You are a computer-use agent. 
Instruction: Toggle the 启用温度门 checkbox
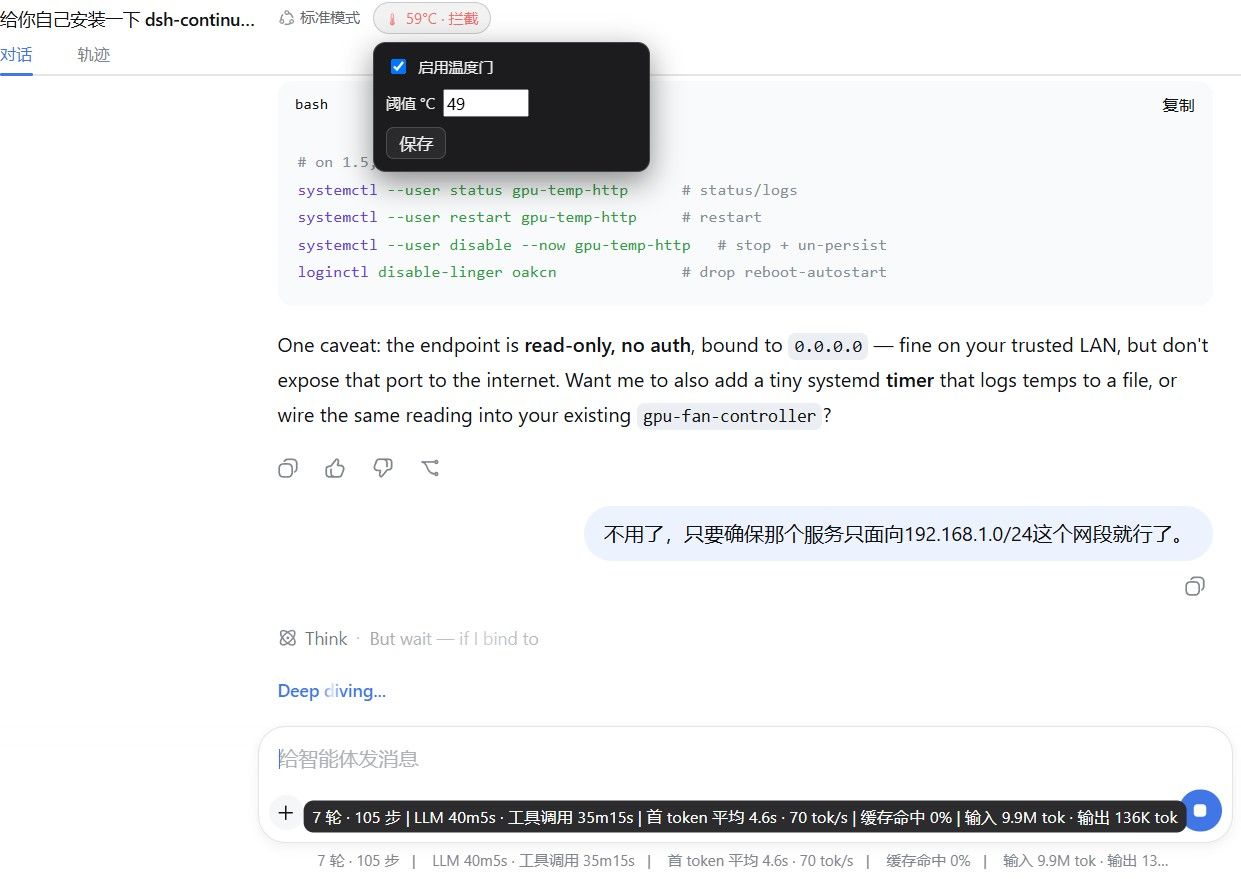(398, 67)
